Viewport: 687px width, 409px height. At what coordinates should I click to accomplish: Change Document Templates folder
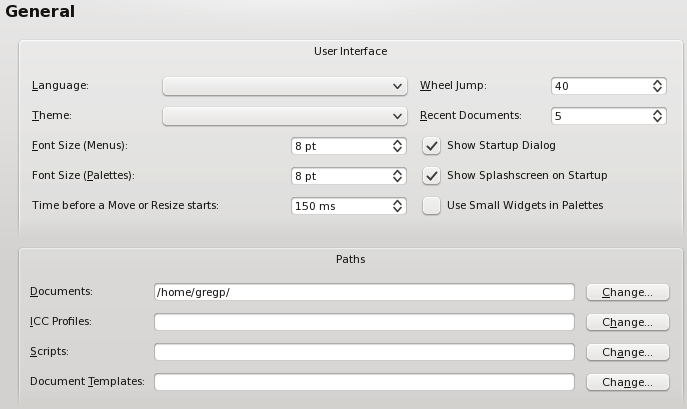point(628,382)
